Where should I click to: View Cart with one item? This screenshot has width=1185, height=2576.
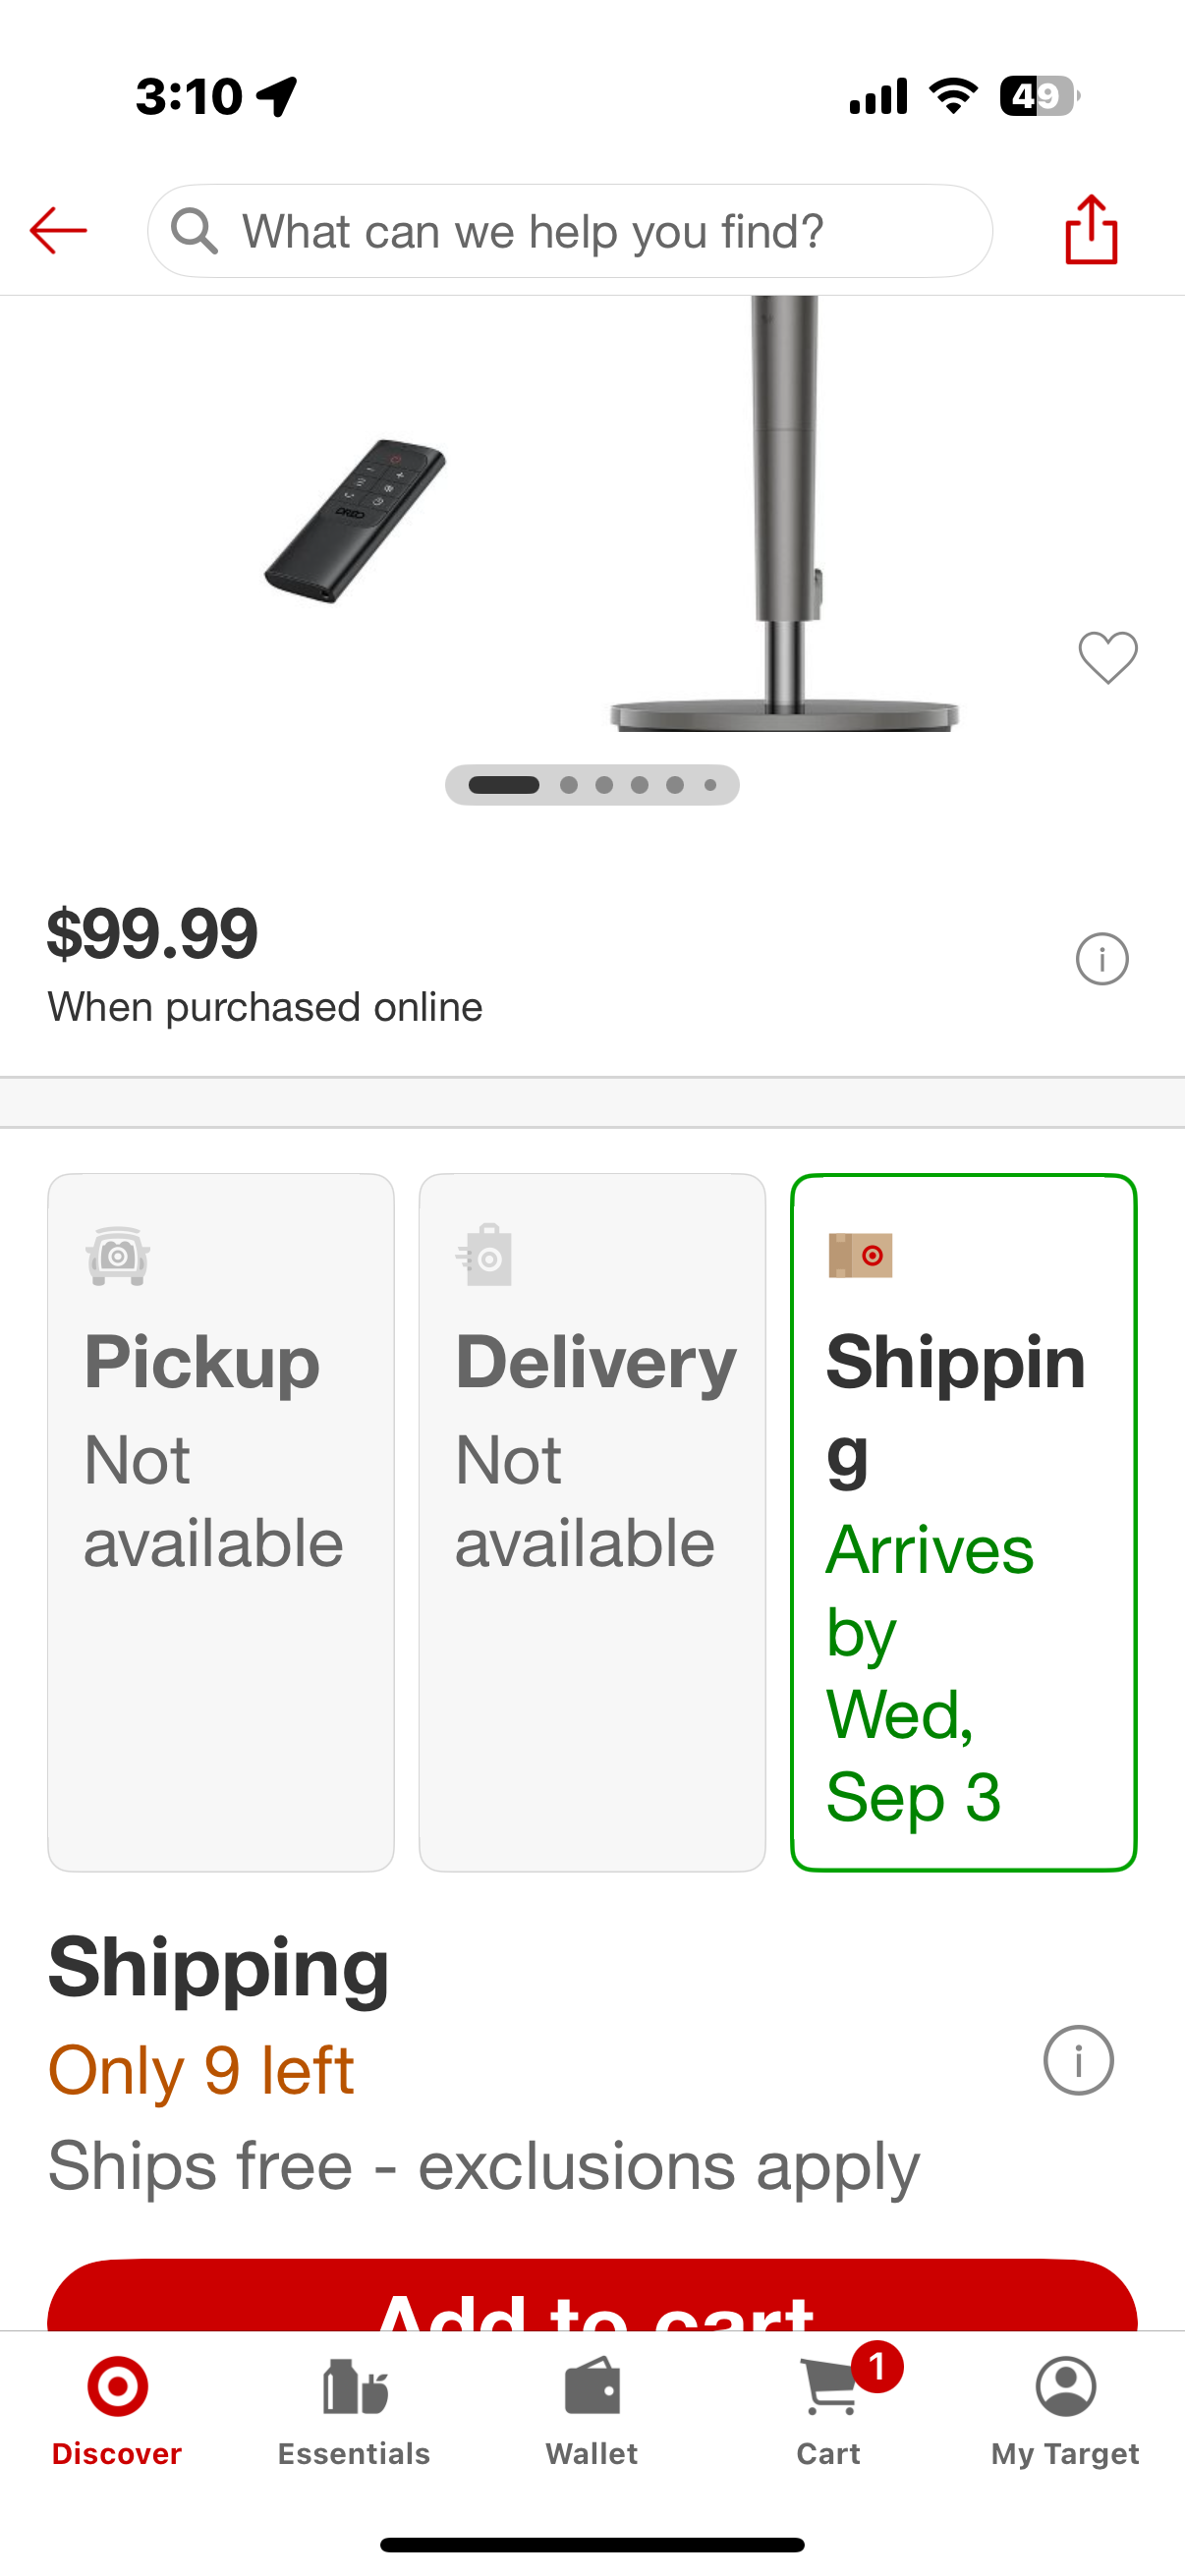click(829, 2412)
